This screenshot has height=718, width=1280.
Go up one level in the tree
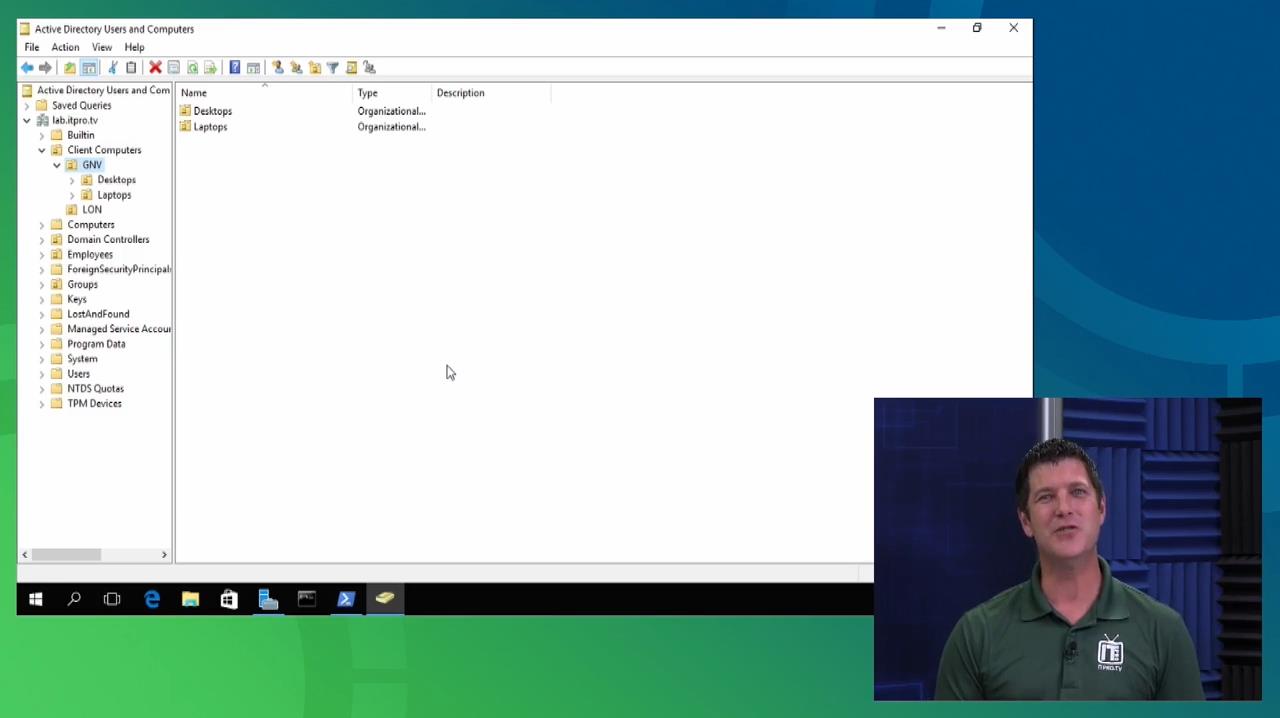pyautogui.click(x=69, y=68)
